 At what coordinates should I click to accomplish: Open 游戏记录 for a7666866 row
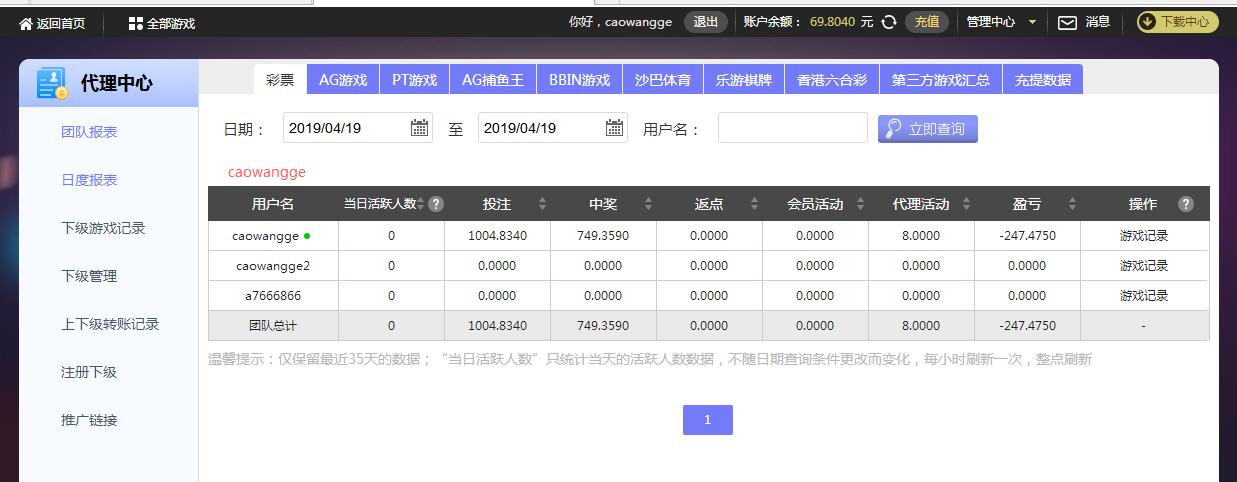point(1144,296)
